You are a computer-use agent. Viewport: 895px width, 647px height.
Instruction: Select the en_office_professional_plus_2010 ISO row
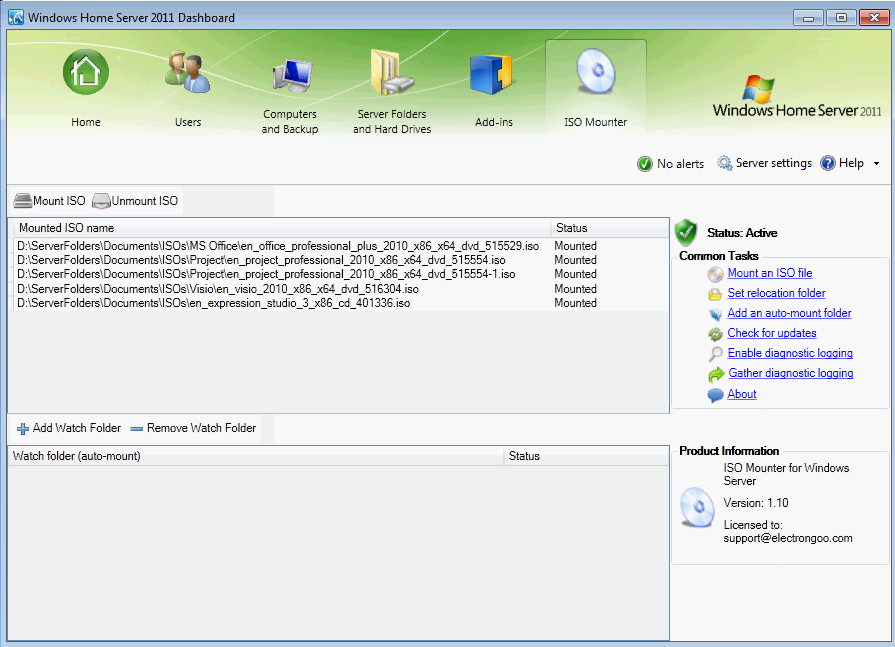[x=341, y=246]
